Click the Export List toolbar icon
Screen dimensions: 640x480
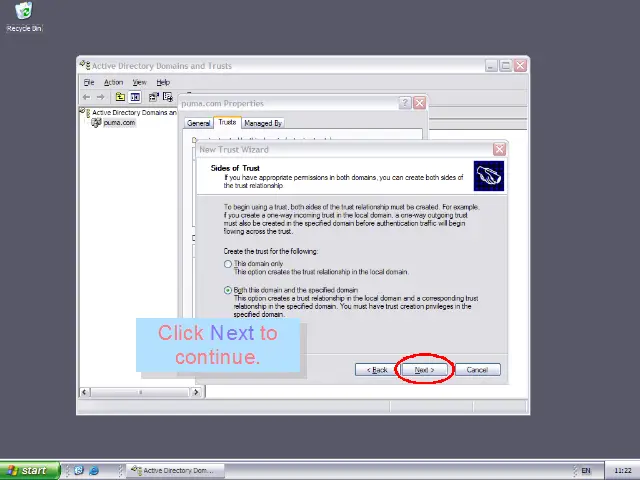168,97
